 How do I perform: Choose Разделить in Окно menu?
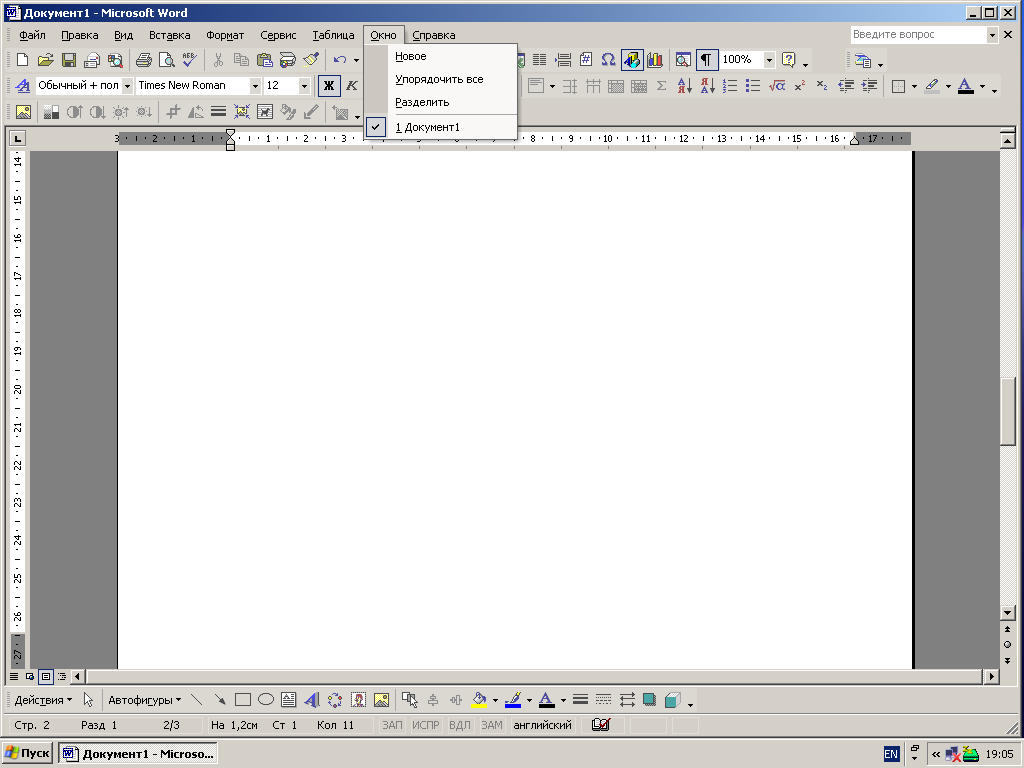click(441, 102)
